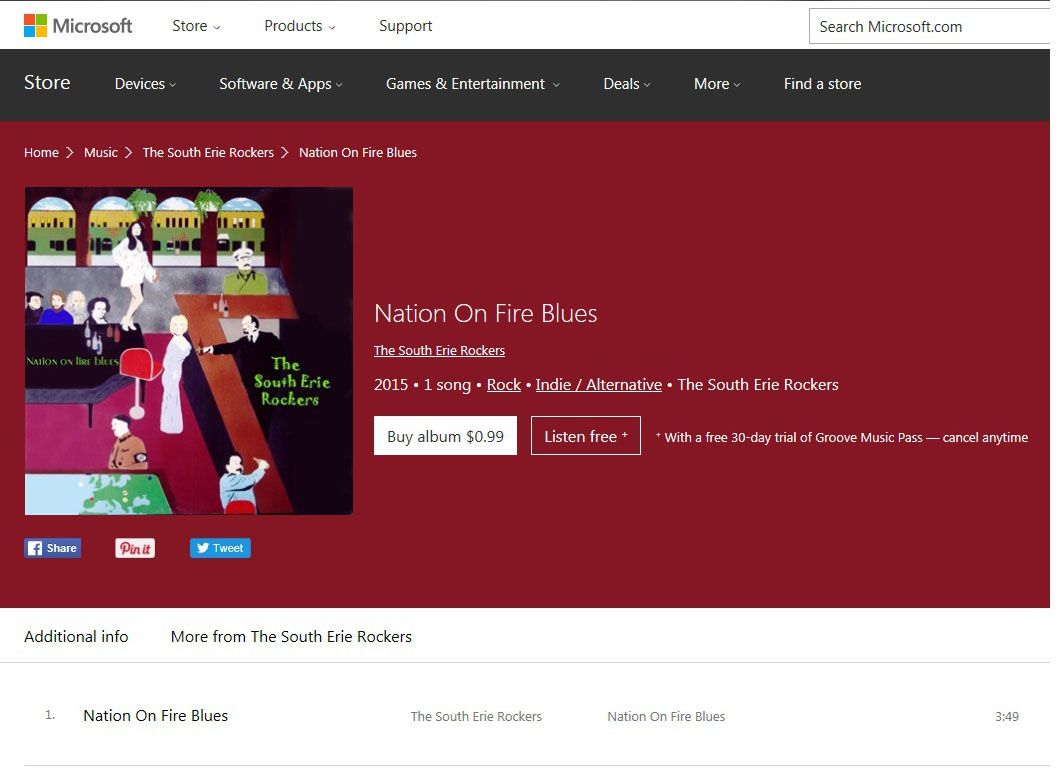Click the Nation On Fire Blues album heading

(x=485, y=314)
